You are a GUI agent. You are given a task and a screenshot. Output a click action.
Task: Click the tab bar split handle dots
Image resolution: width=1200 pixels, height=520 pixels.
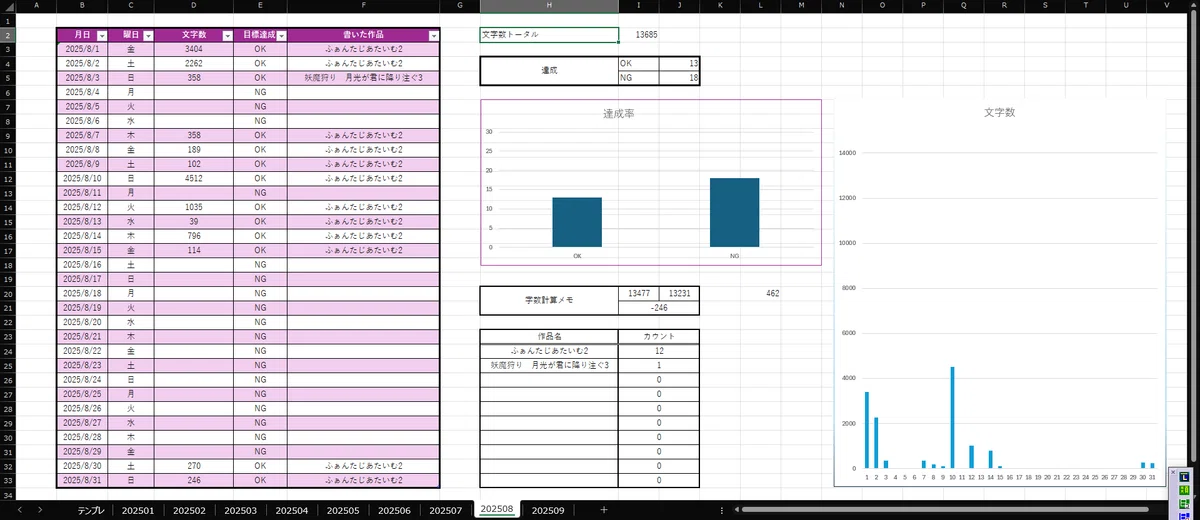click(722, 510)
